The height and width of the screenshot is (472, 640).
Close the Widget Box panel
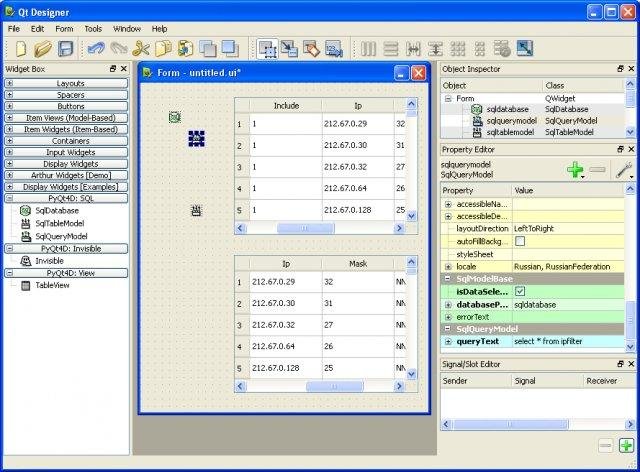[124, 69]
